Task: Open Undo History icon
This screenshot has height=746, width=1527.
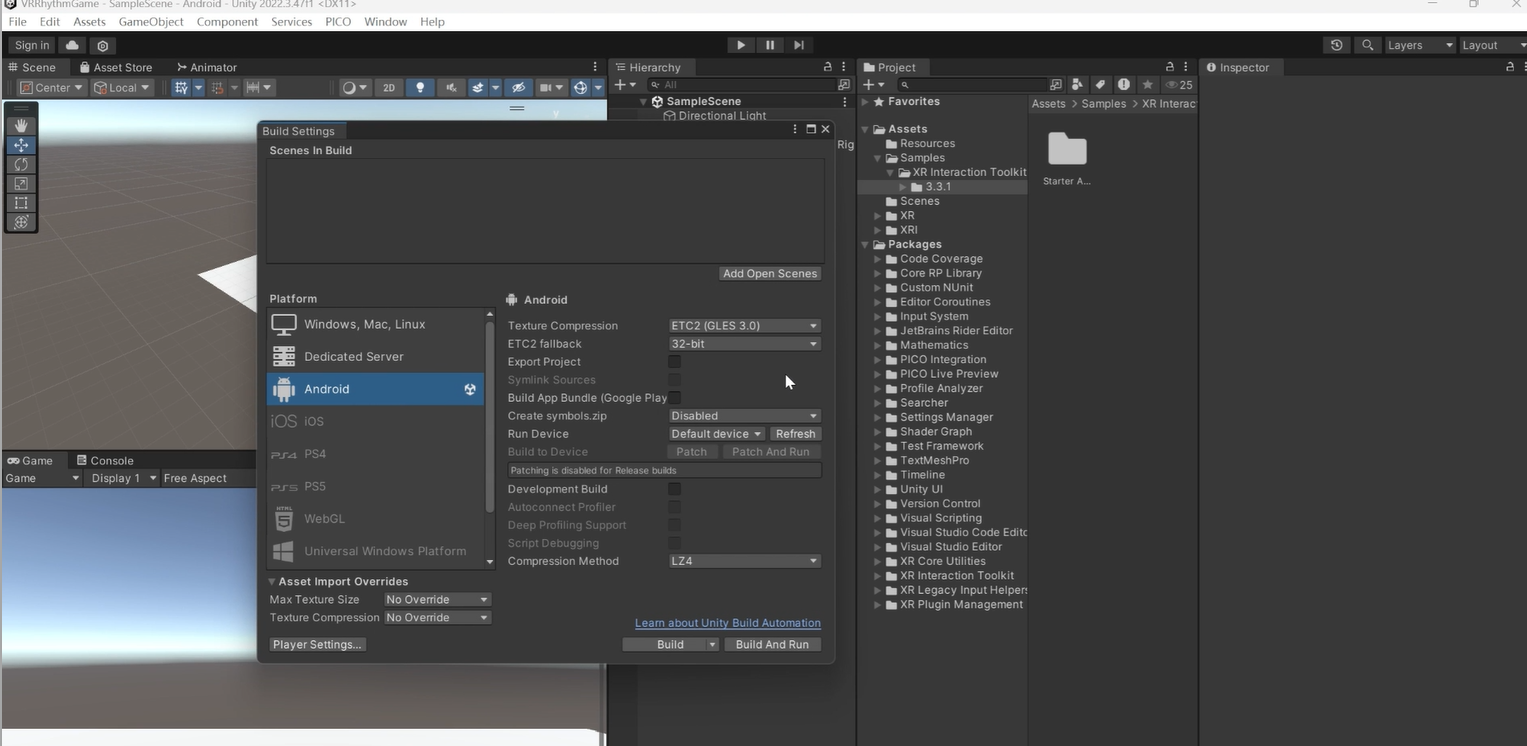Action: [x=1336, y=45]
